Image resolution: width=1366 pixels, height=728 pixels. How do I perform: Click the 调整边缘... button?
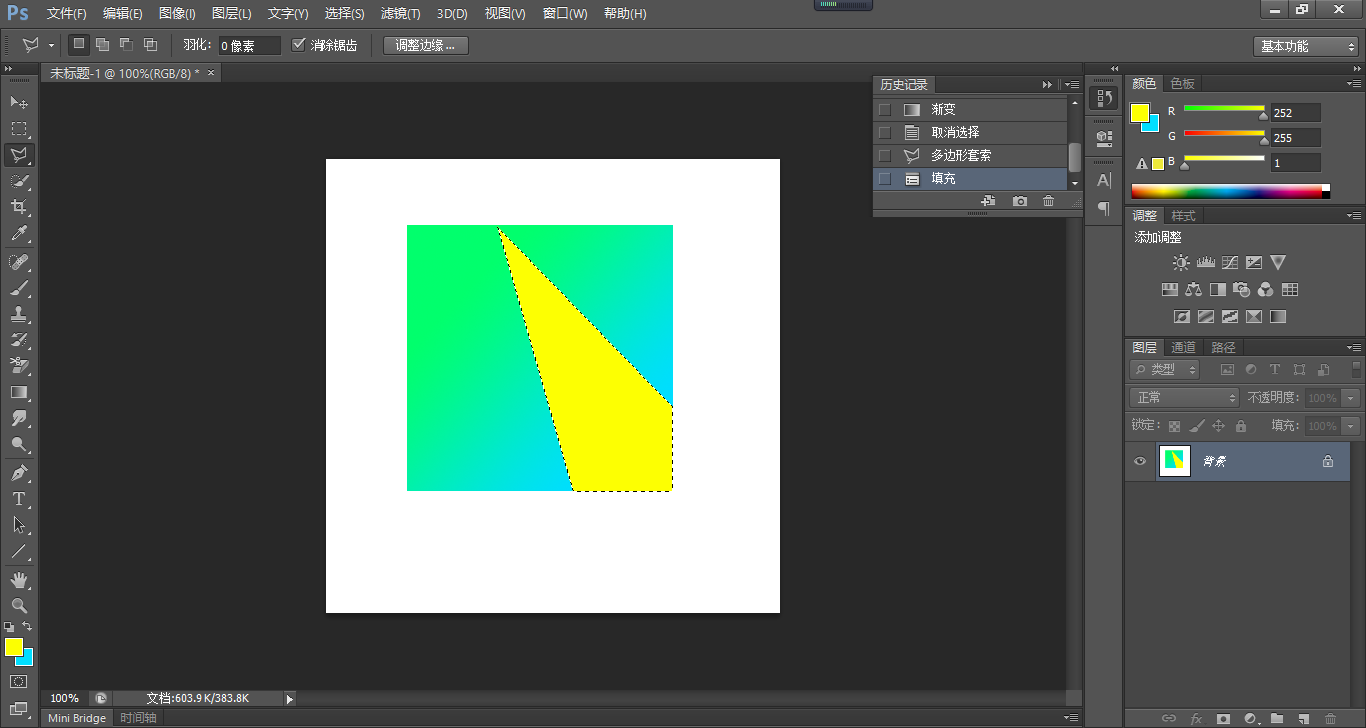(x=425, y=45)
